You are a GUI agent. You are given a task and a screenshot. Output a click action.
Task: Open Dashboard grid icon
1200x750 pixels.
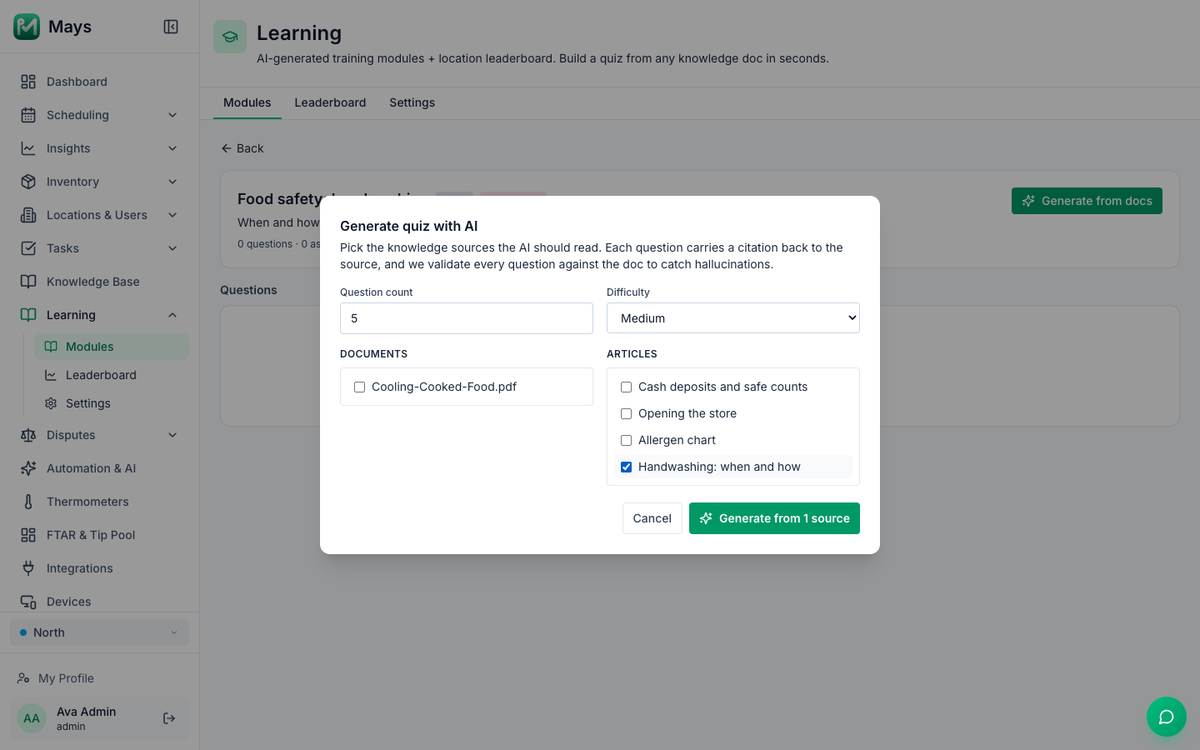click(28, 82)
